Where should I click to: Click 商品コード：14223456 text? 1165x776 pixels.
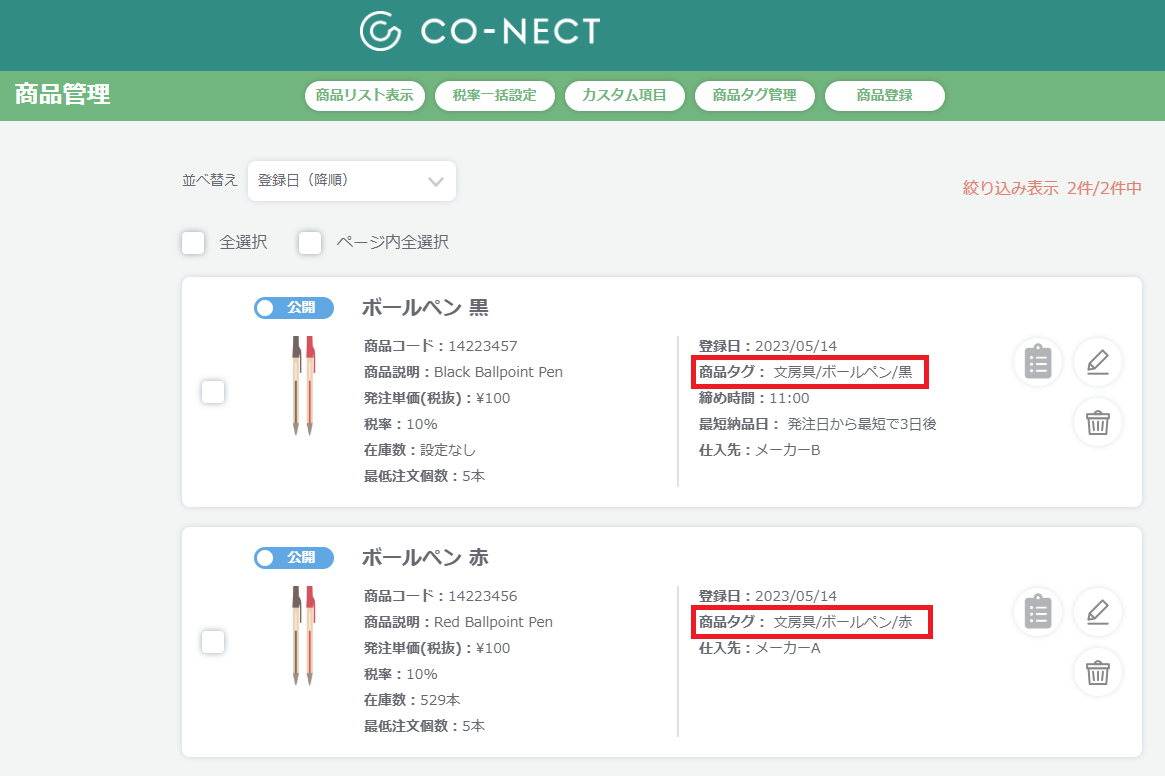pos(441,596)
